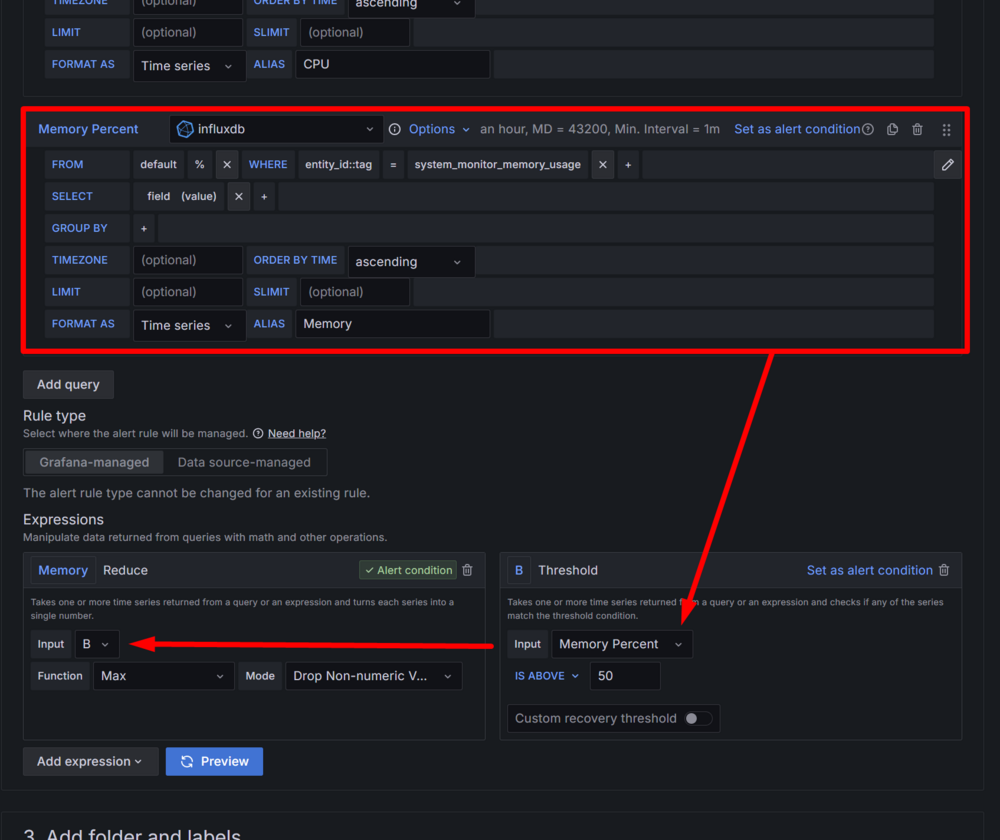Click the Preview button

coord(214,761)
